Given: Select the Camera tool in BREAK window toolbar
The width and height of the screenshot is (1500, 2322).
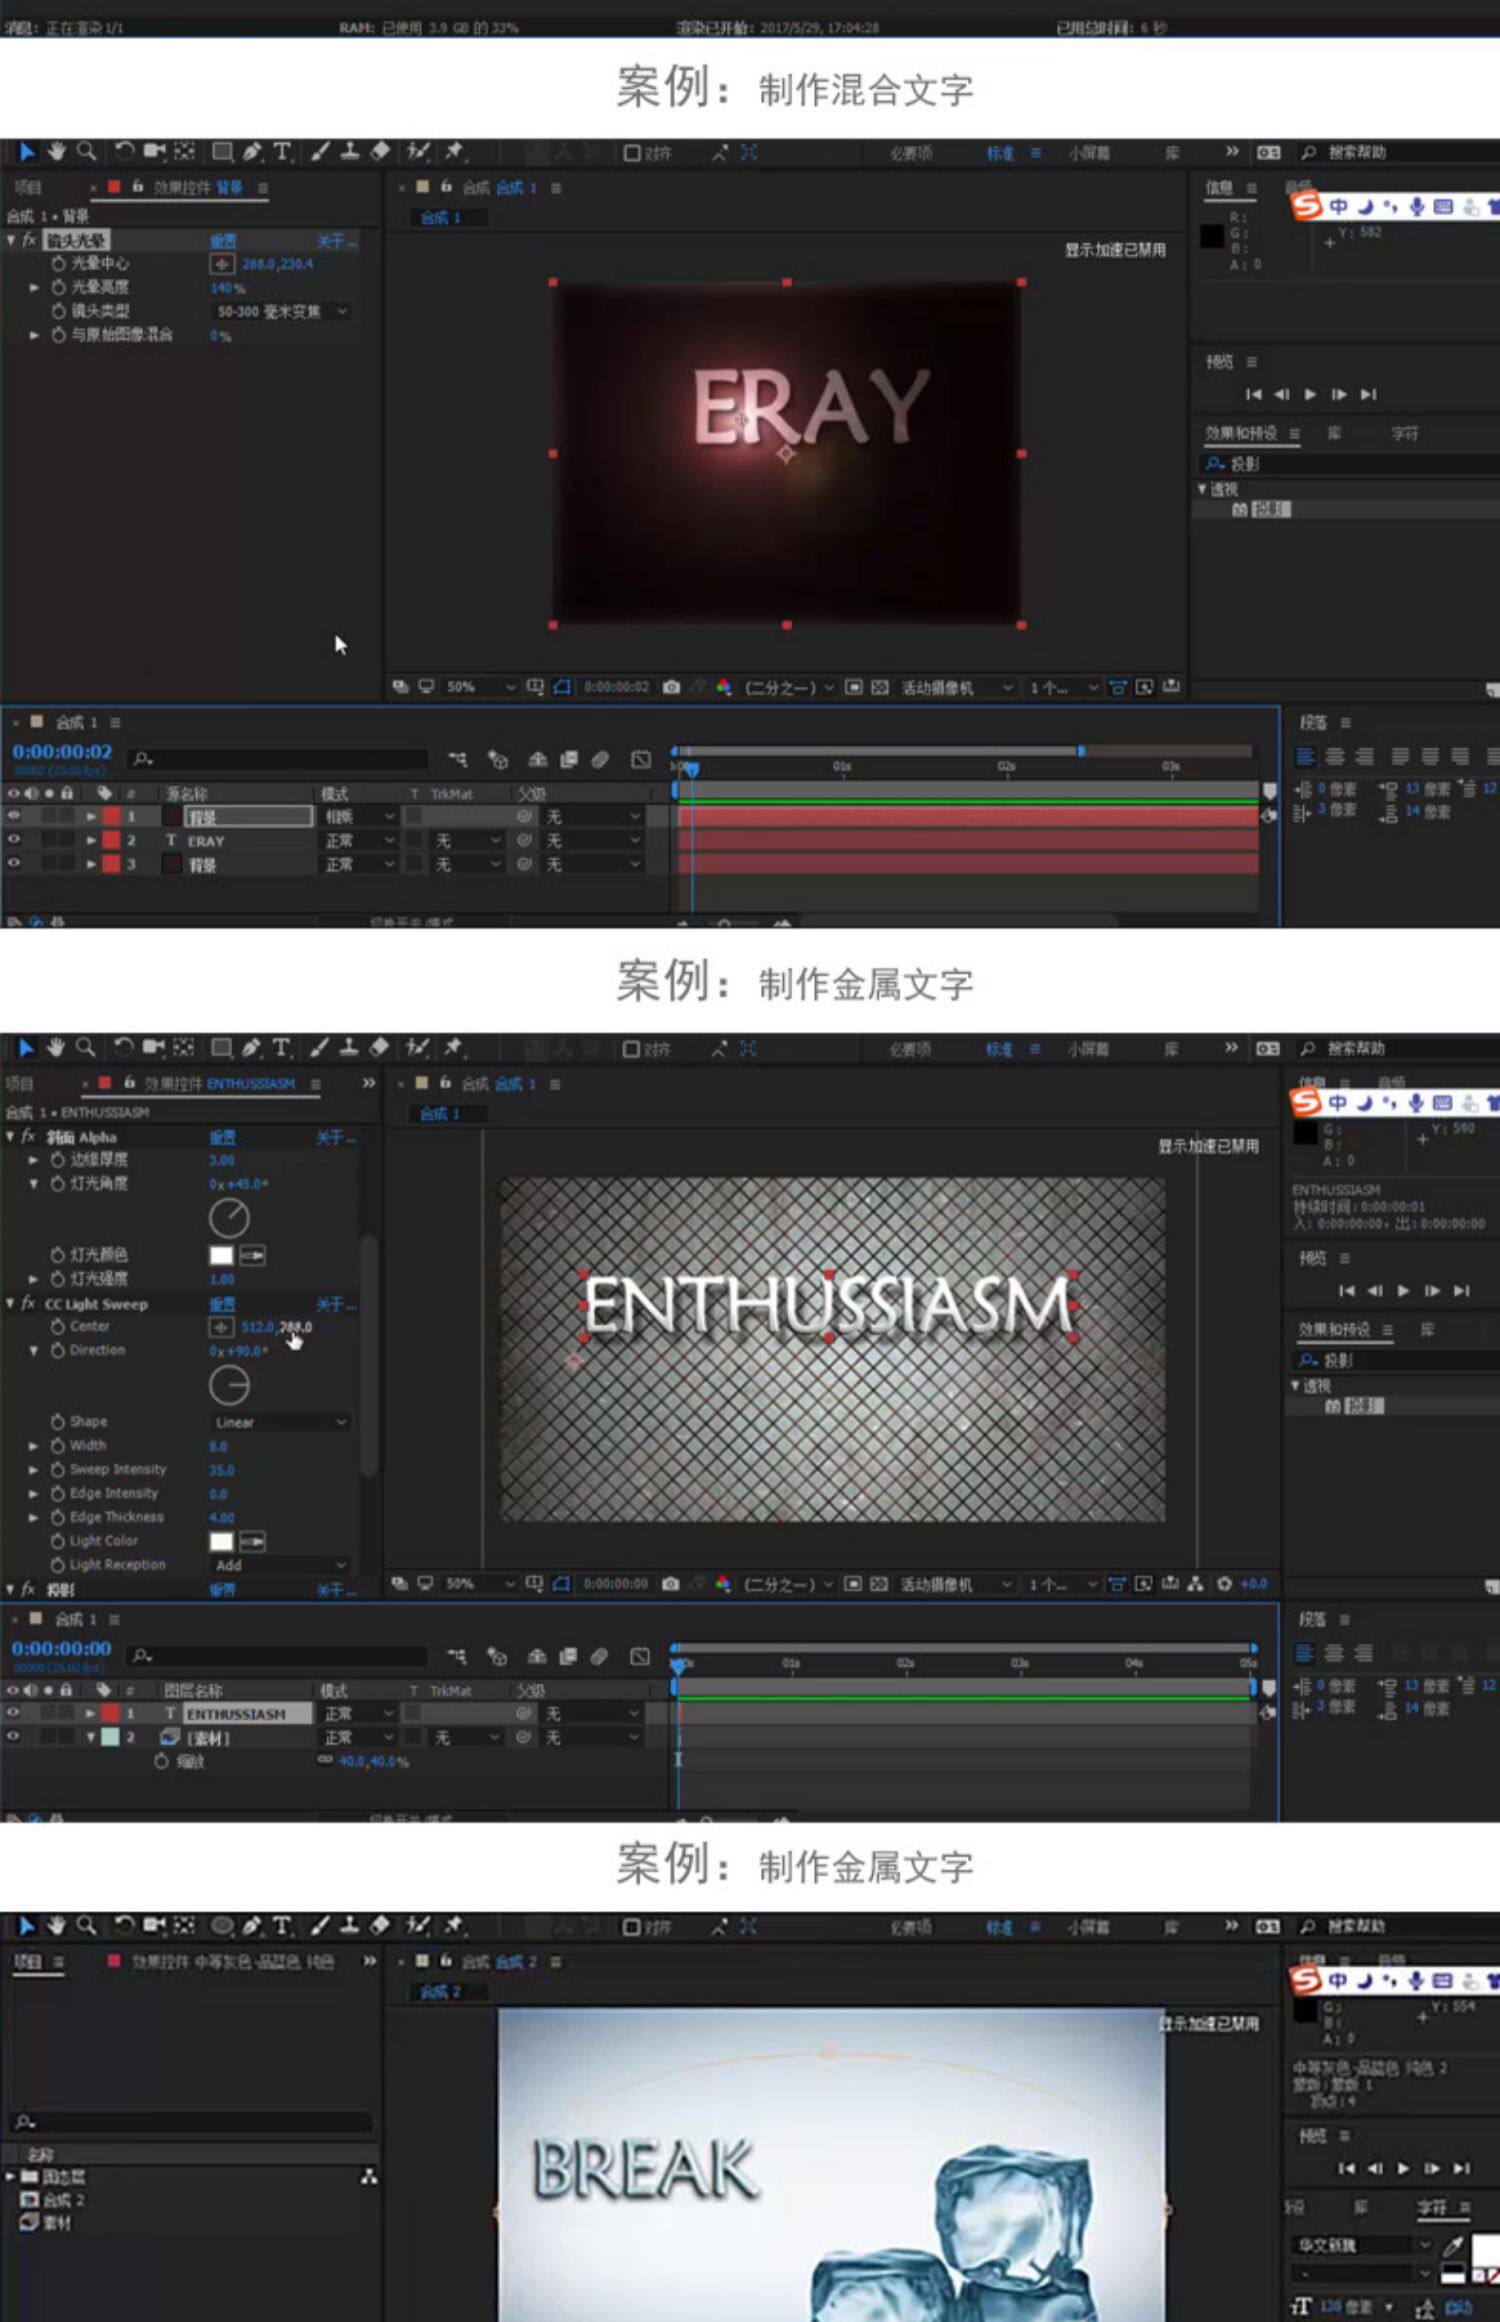Looking at the screenshot, I should pos(154,1925).
